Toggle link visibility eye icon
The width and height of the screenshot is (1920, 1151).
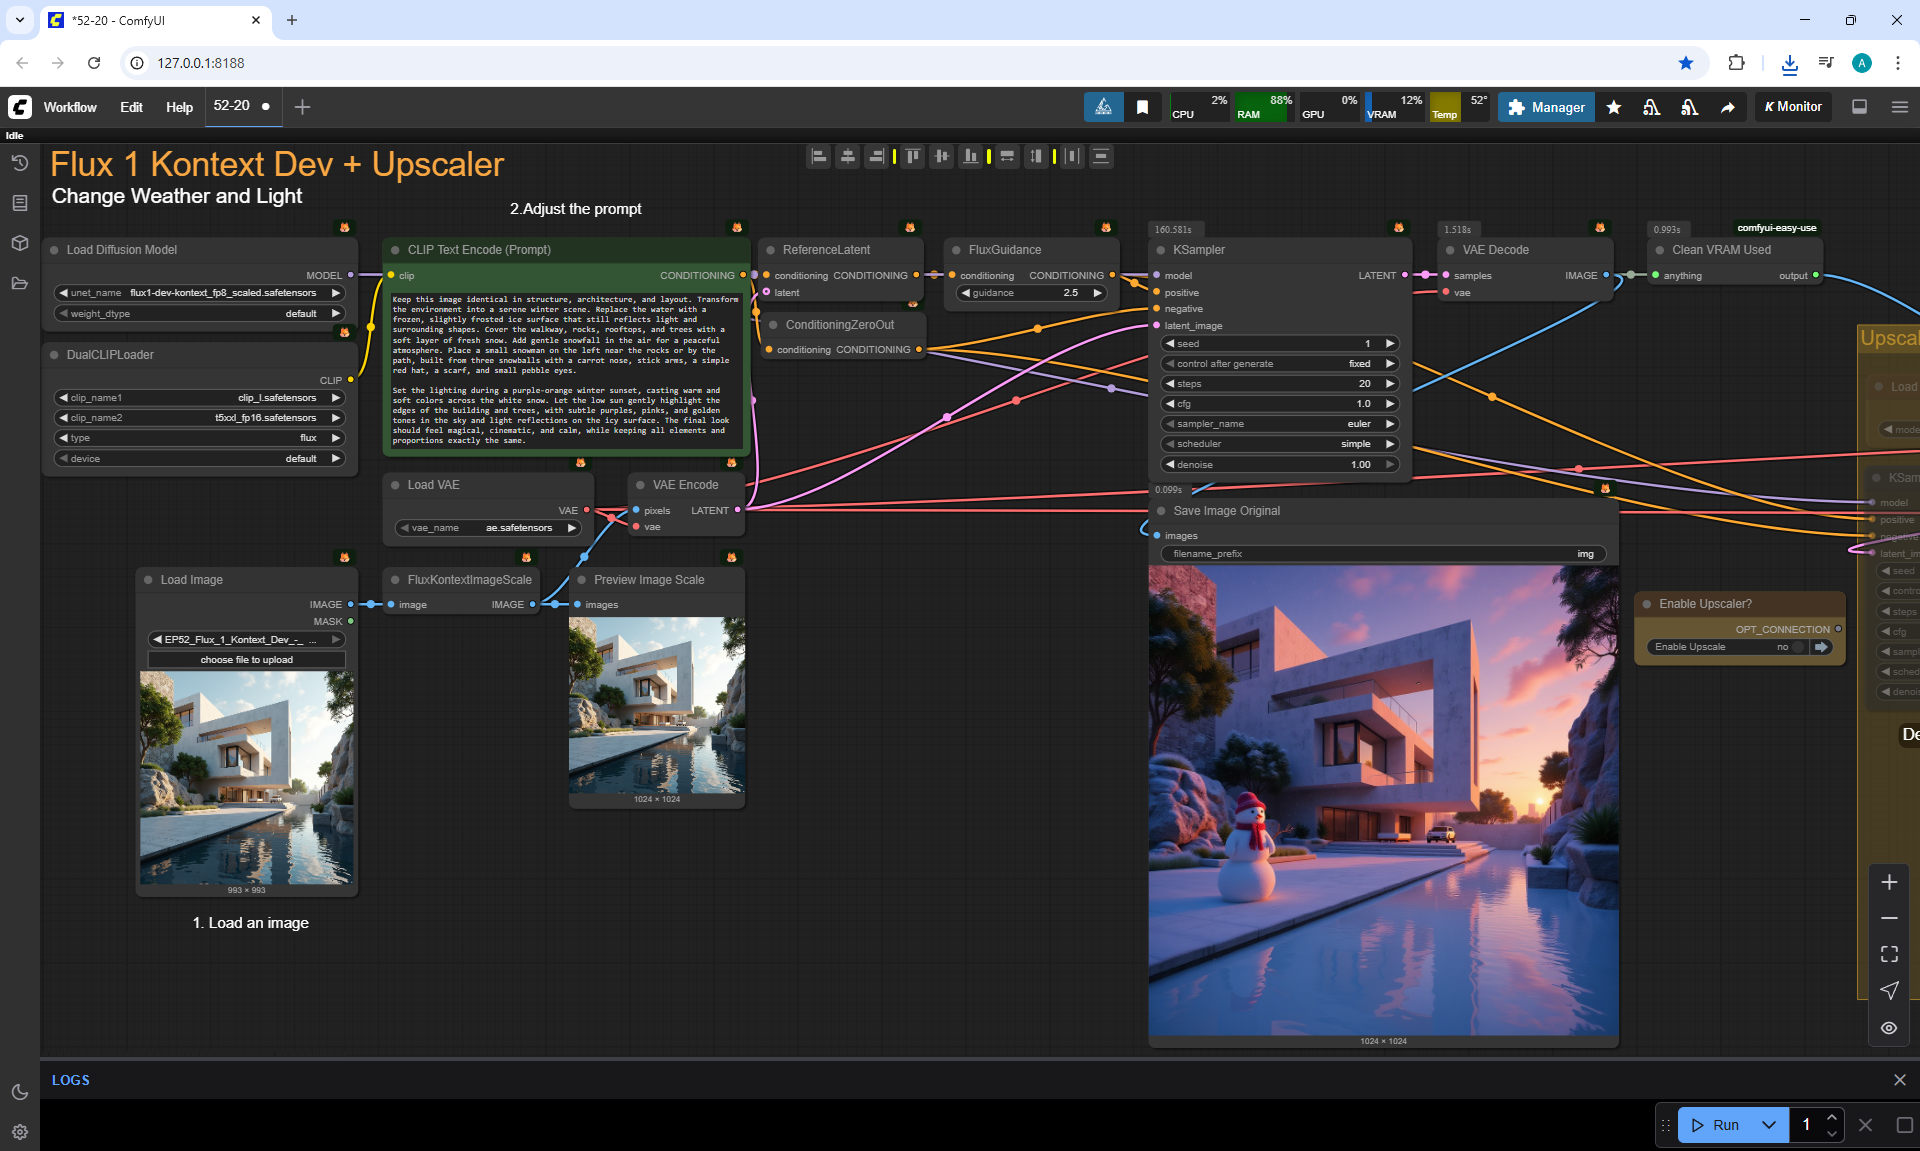pyautogui.click(x=1889, y=1028)
